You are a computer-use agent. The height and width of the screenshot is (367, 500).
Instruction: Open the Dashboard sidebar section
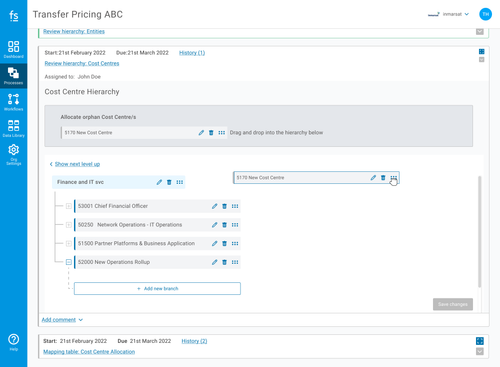tap(13, 49)
